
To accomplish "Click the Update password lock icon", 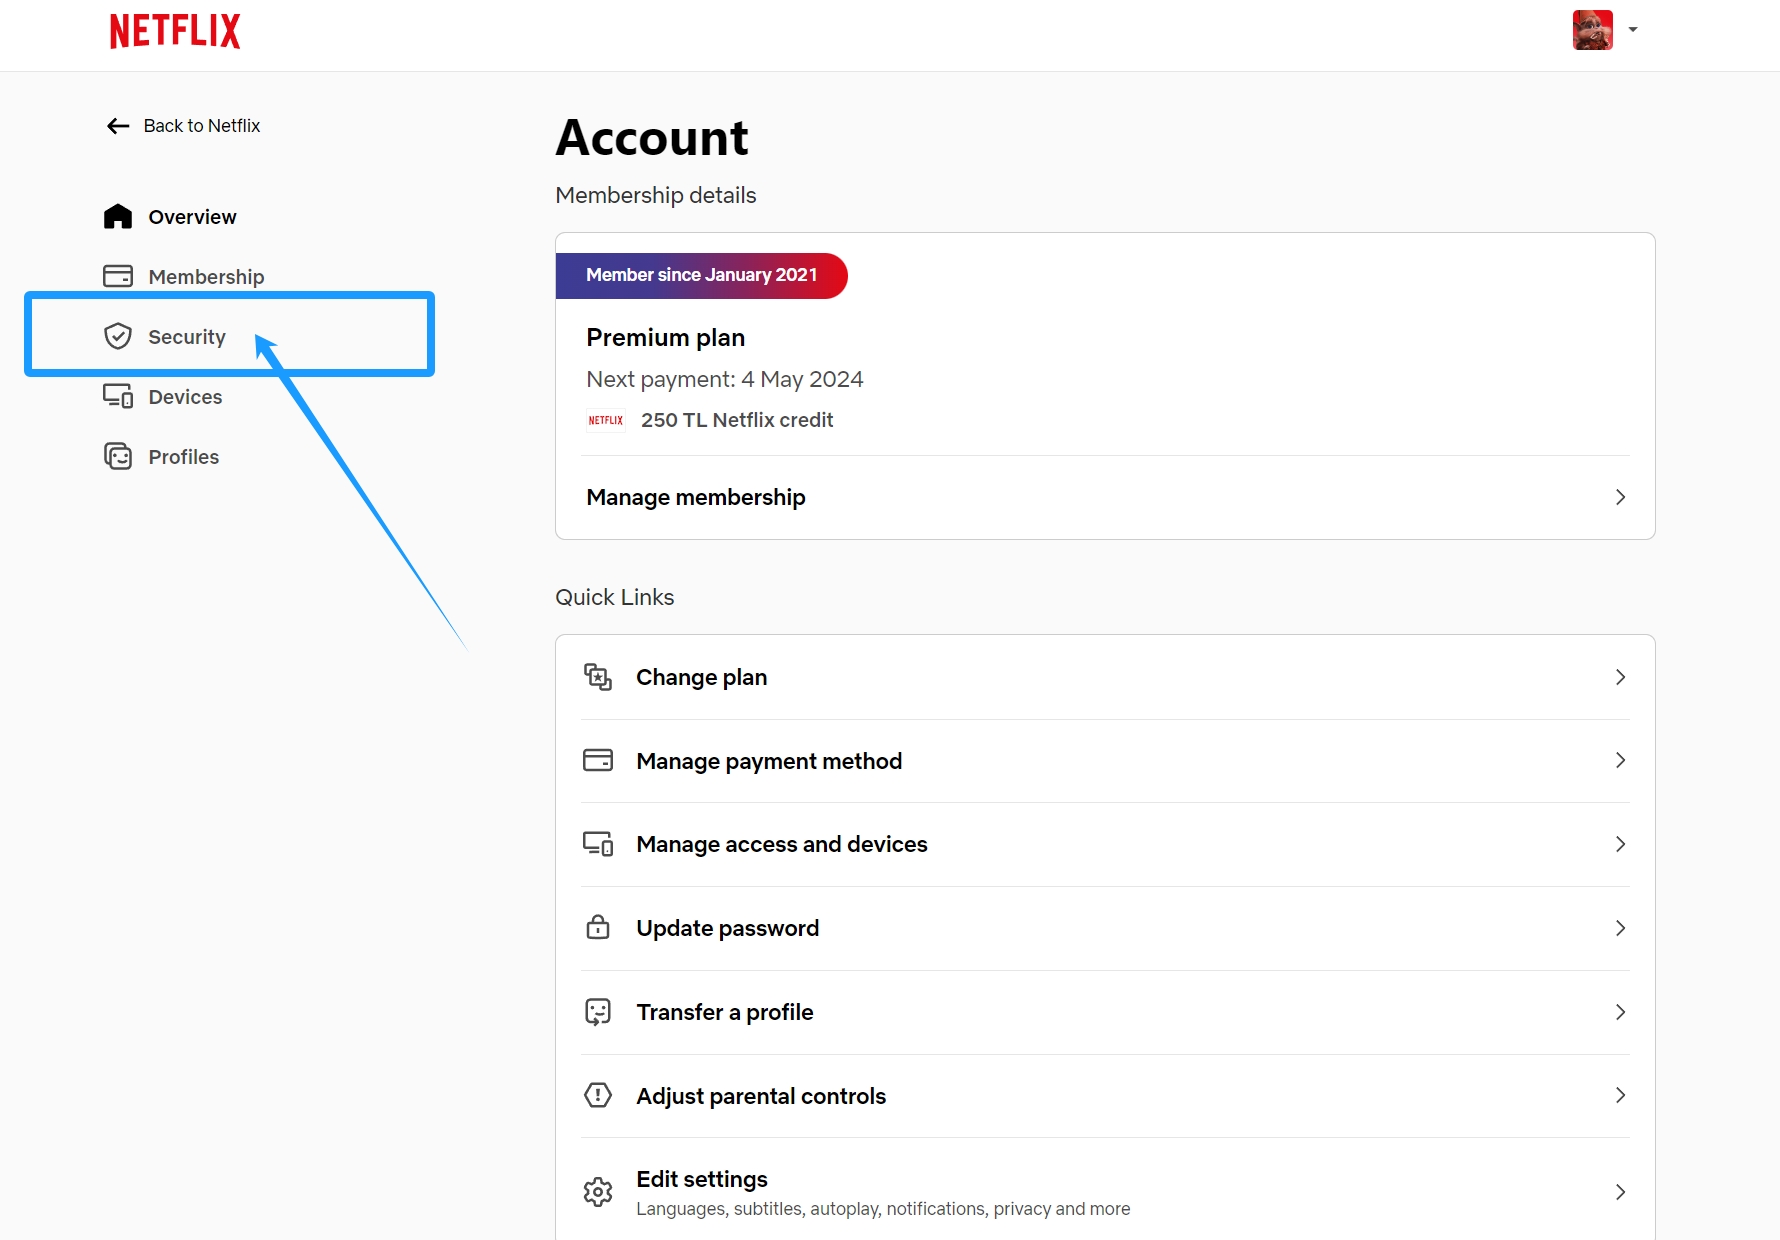I will pyautogui.click(x=598, y=927).
